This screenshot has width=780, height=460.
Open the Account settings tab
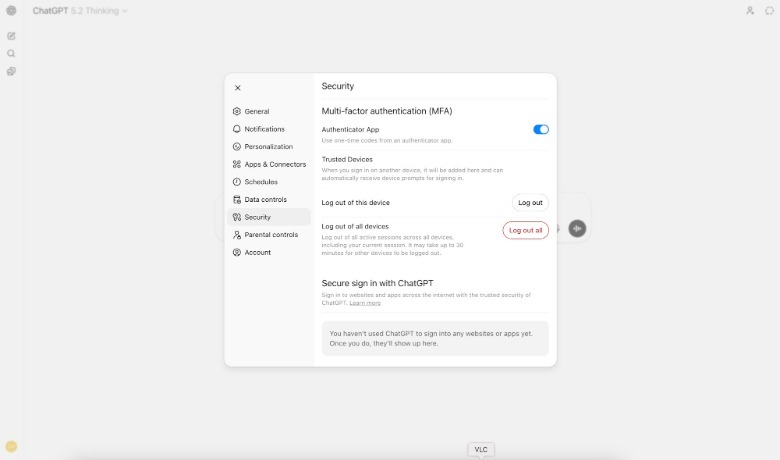point(269,253)
